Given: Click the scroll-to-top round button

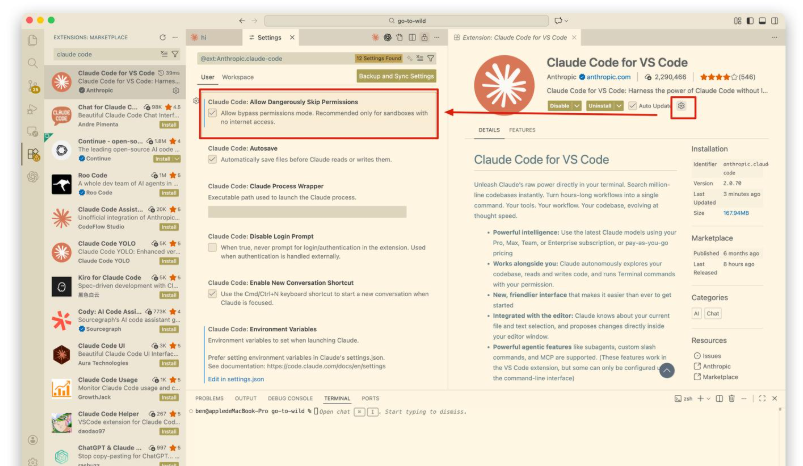Looking at the screenshot, I should [x=666, y=370].
